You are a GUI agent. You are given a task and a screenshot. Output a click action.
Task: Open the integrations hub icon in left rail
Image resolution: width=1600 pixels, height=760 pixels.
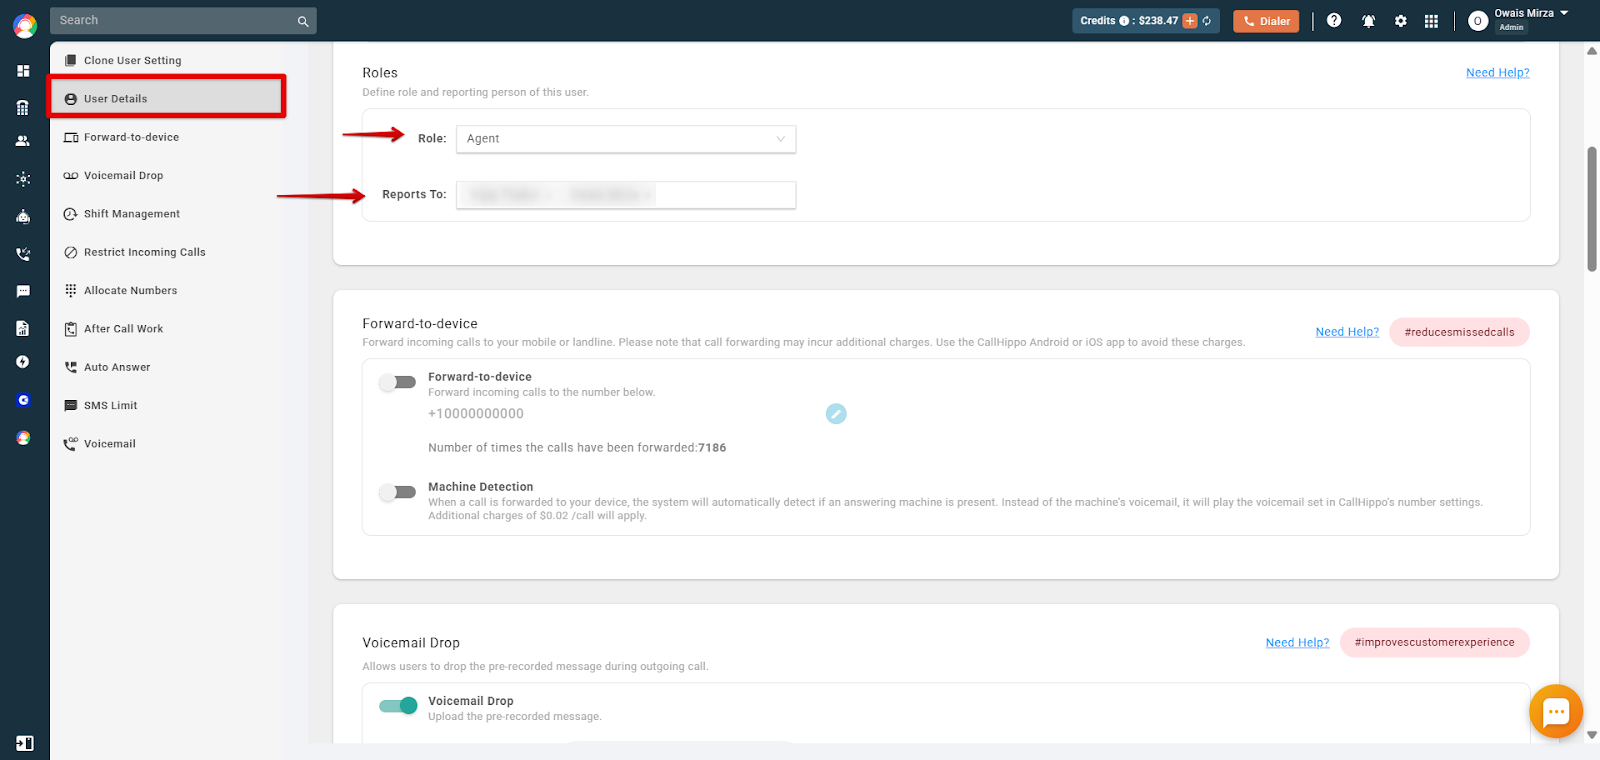[23, 179]
